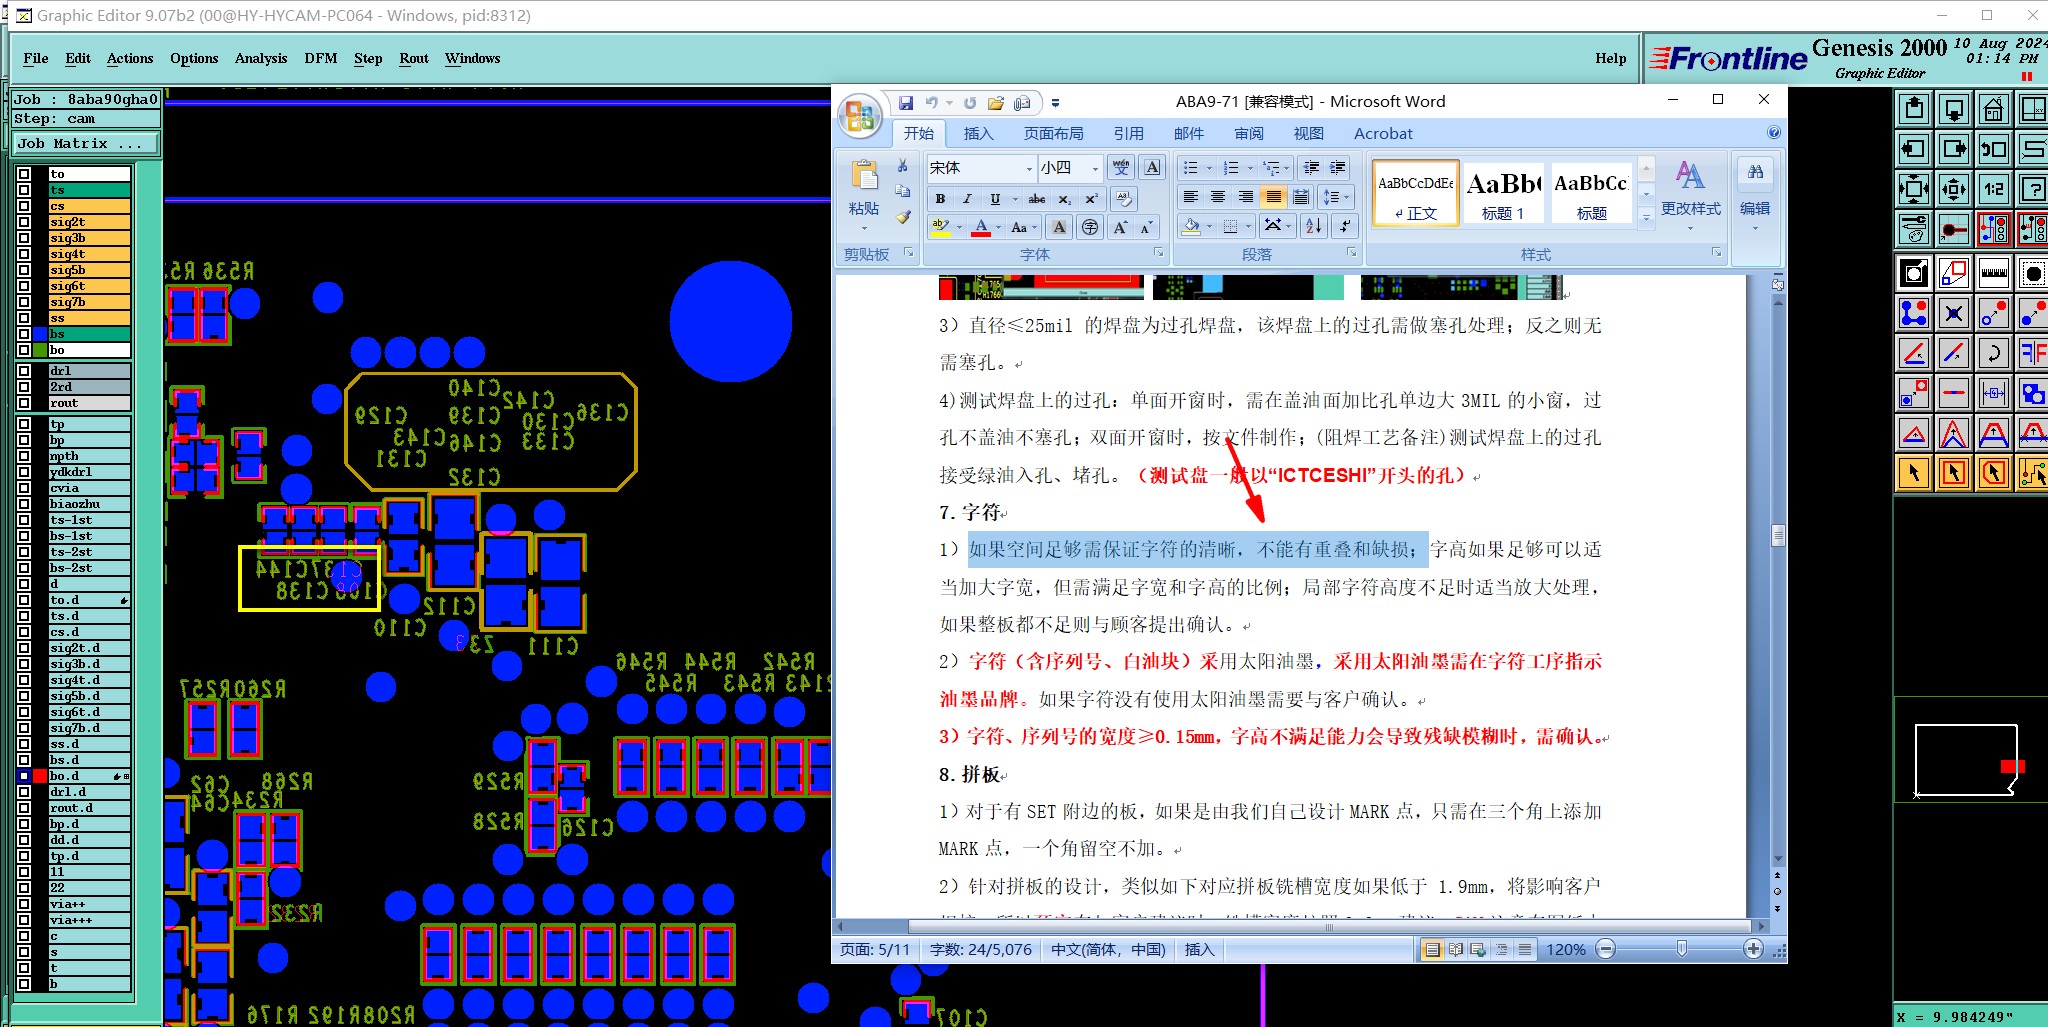2048x1027 pixels.
Task: Click the Office orb button in Word
Action: point(860,117)
